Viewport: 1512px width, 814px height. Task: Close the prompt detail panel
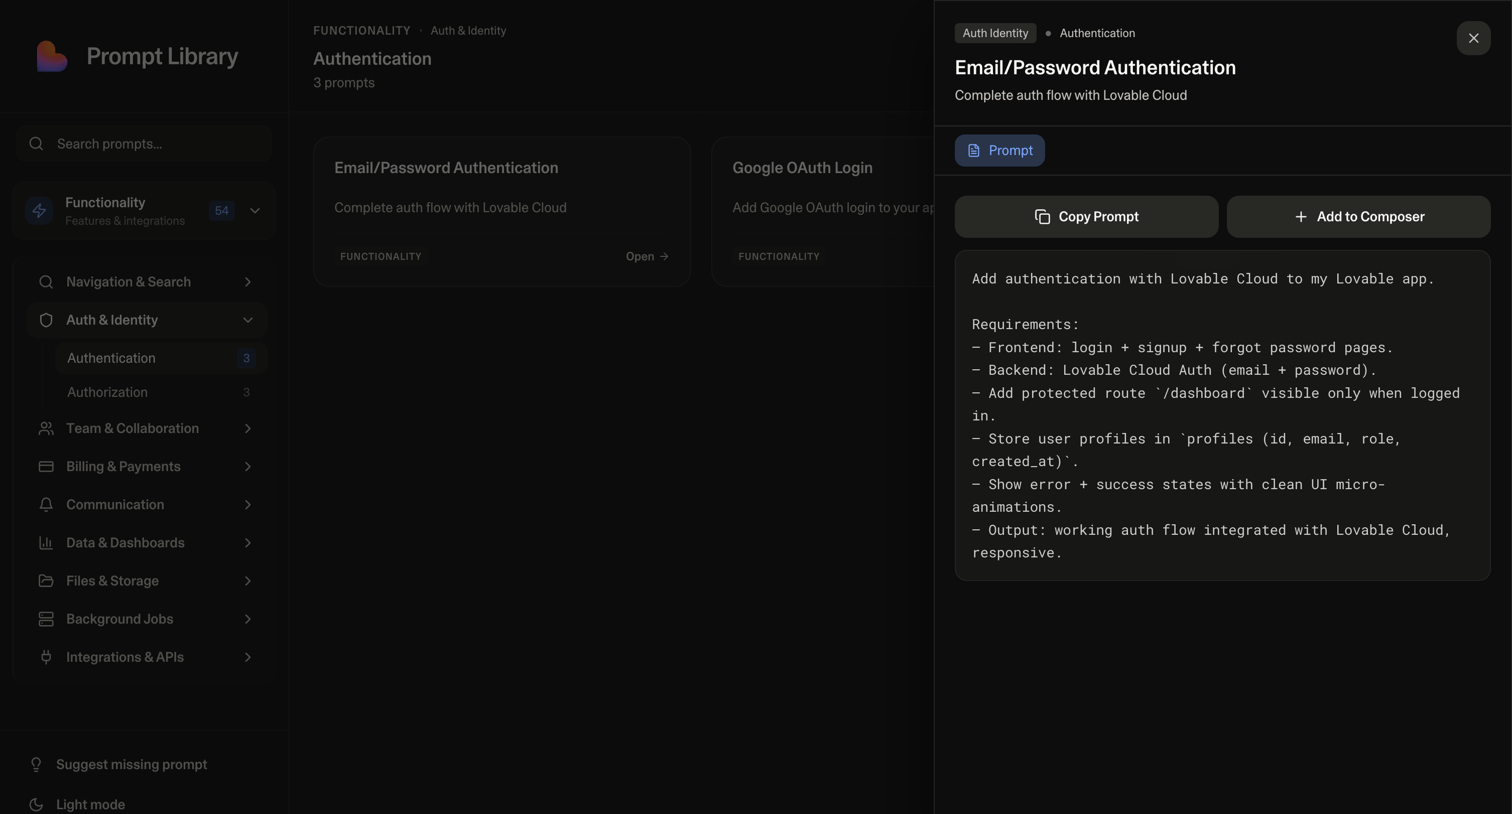point(1473,38)
